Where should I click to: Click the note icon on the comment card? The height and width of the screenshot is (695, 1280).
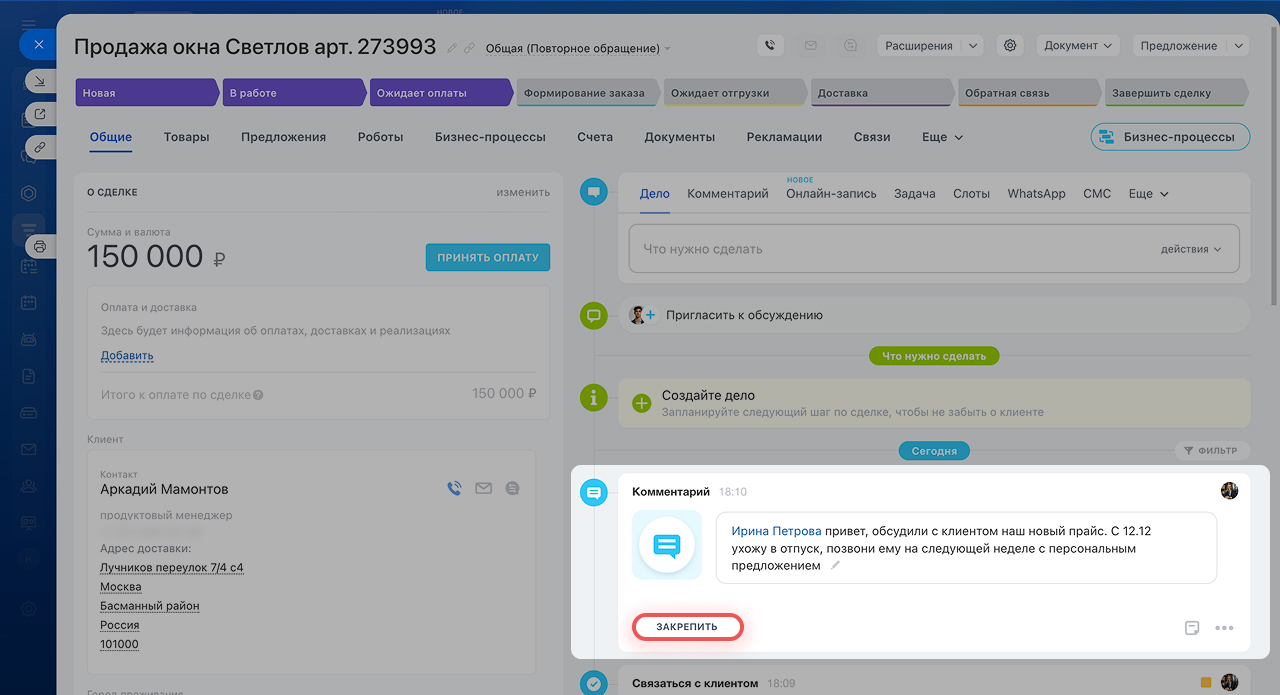[1191, 628]
